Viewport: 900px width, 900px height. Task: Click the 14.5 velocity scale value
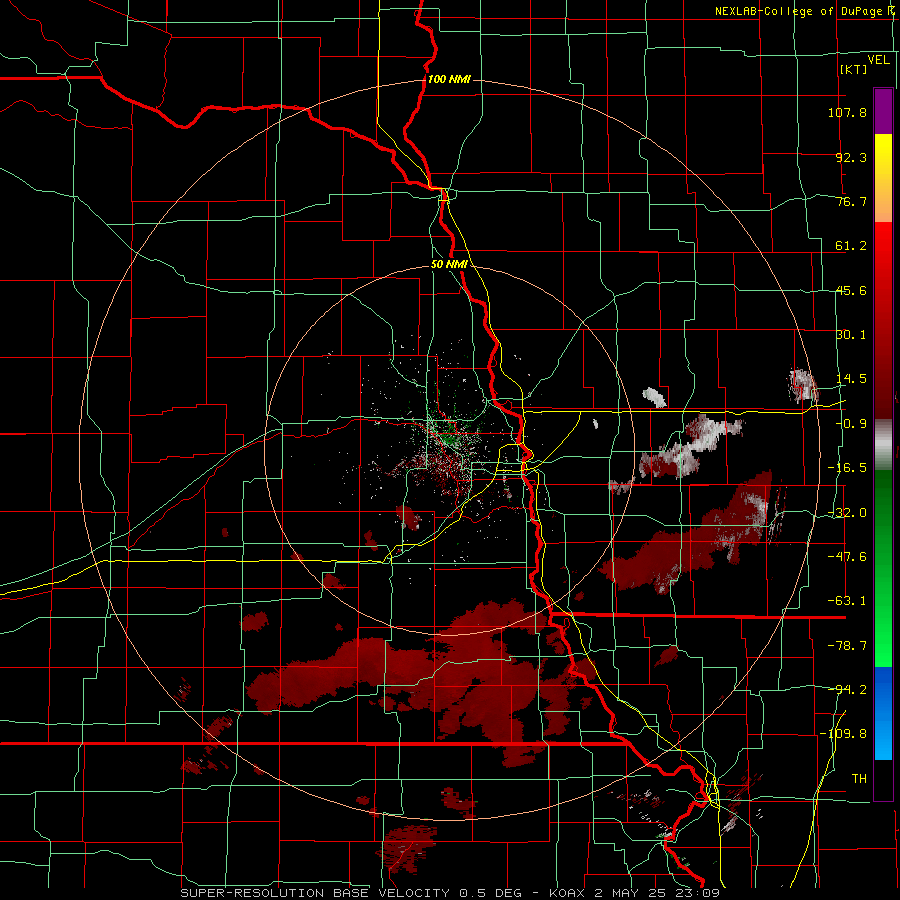[x=851, y=379]
